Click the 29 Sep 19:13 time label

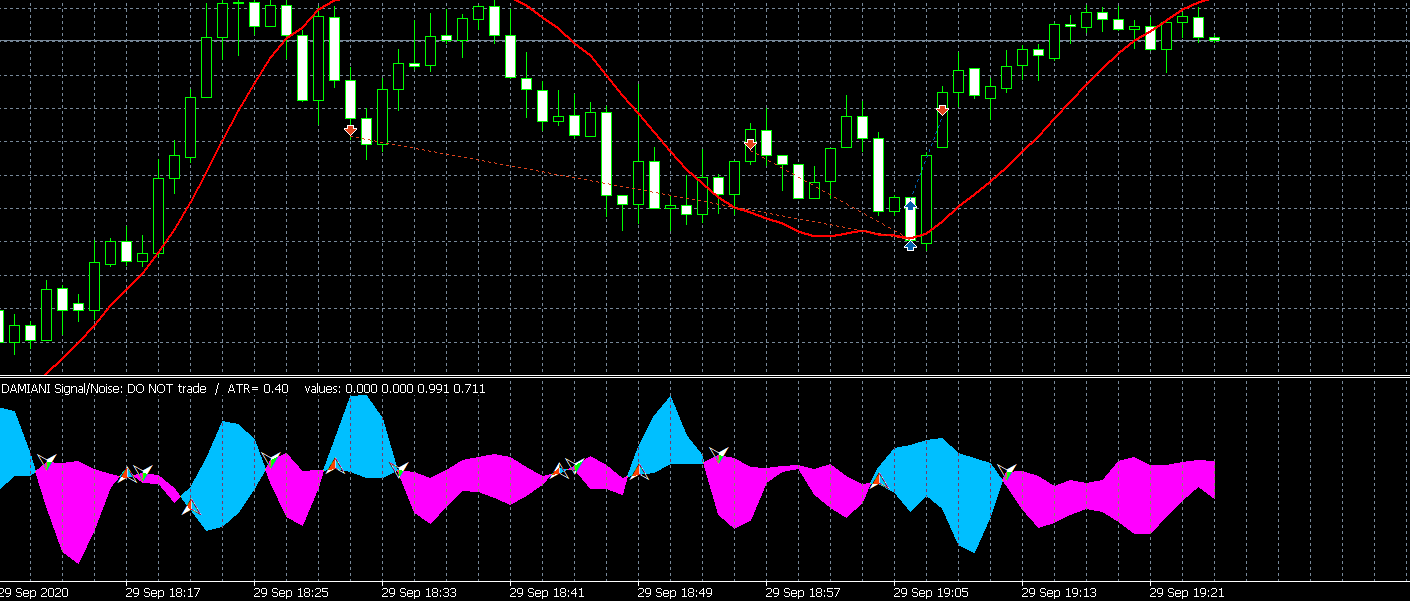(1061, 592)
